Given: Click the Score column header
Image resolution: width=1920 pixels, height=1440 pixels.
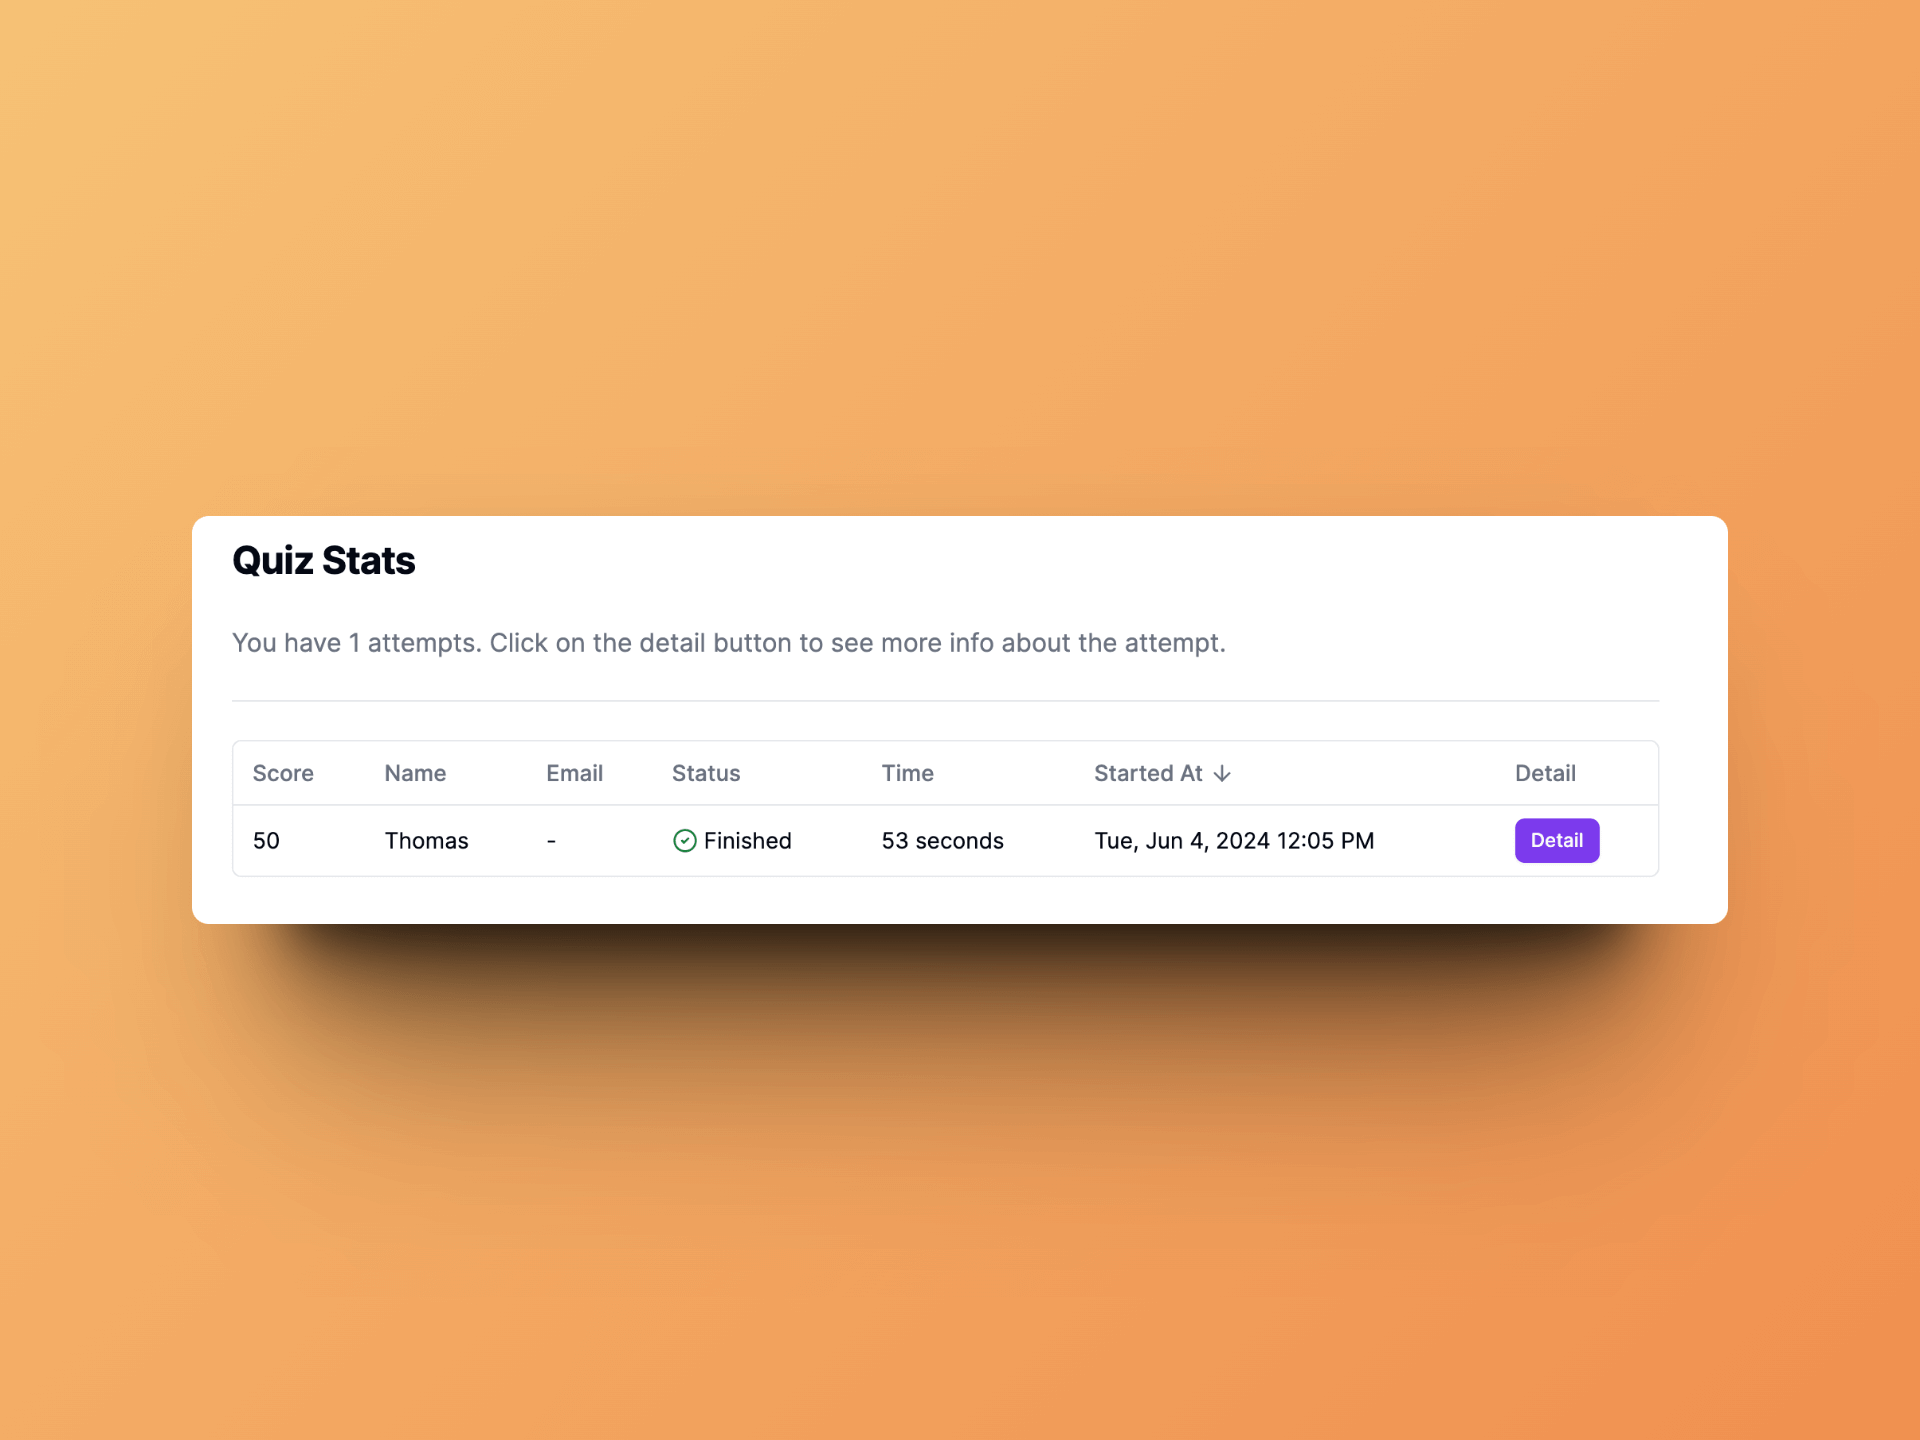Looking at the screenshot, I should coord(283,773).
